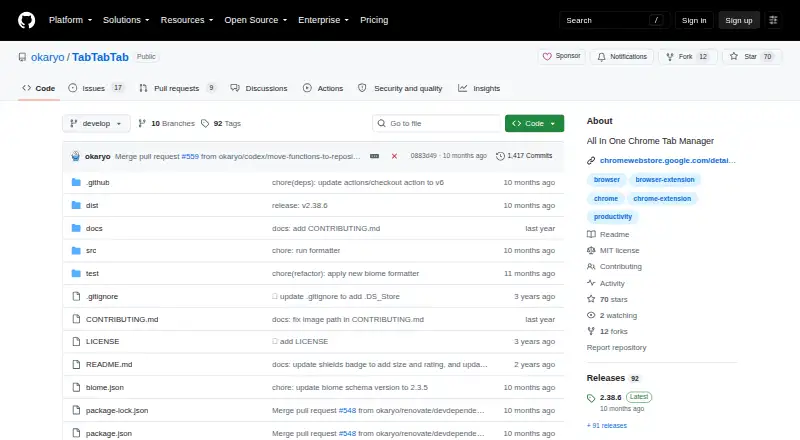Screen dimensions: 800x440
Task: Select the chrome-extension topic tag
Action: pyautogui.click(x=662, y=199)
